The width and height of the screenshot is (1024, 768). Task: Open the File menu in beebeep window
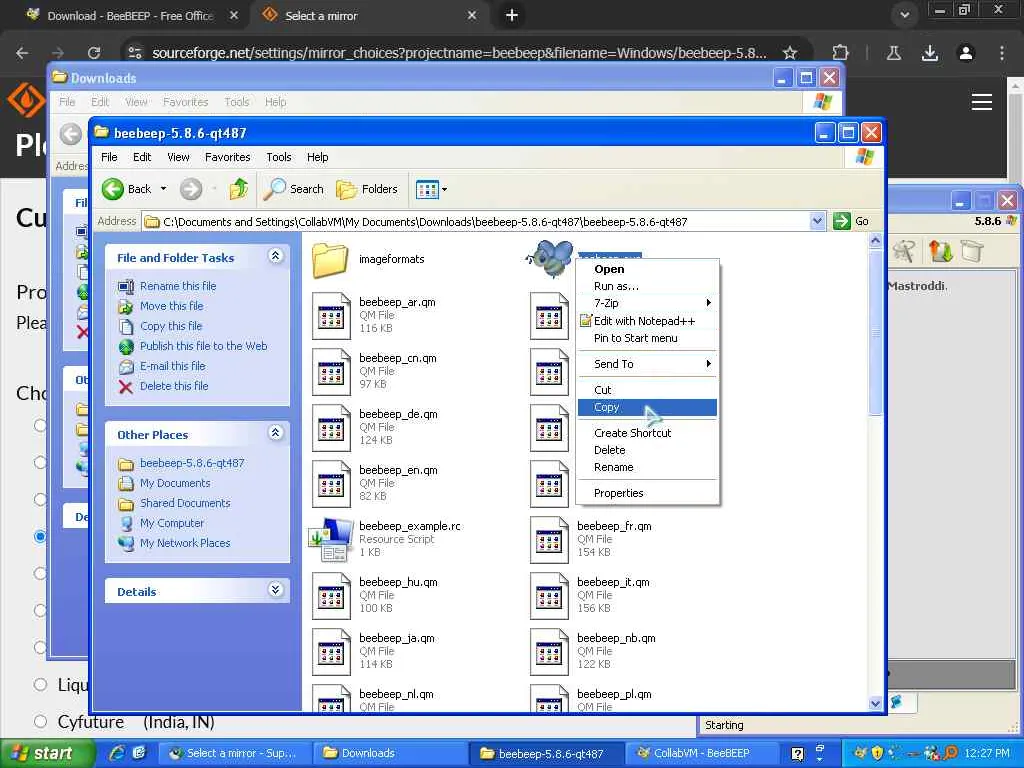coord(109,157)
